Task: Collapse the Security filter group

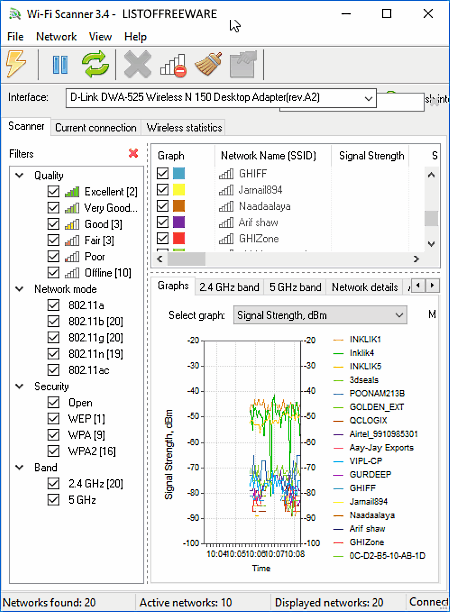Action: 19,386
